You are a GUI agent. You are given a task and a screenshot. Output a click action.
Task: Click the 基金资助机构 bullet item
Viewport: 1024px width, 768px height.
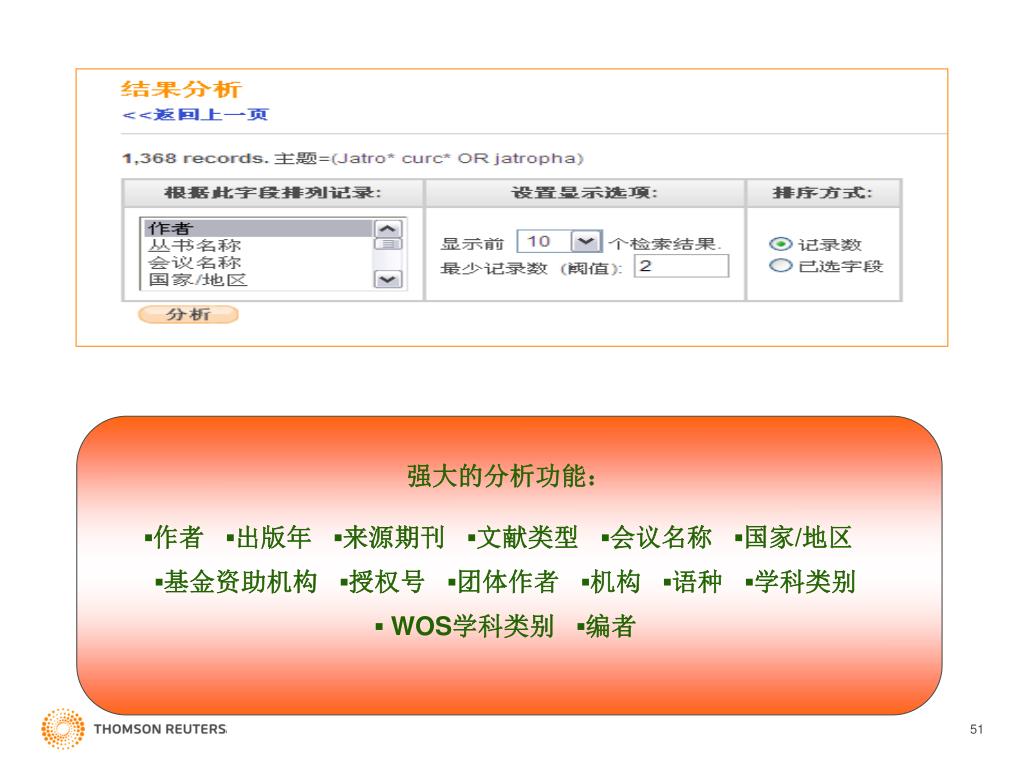coord(236,582)
